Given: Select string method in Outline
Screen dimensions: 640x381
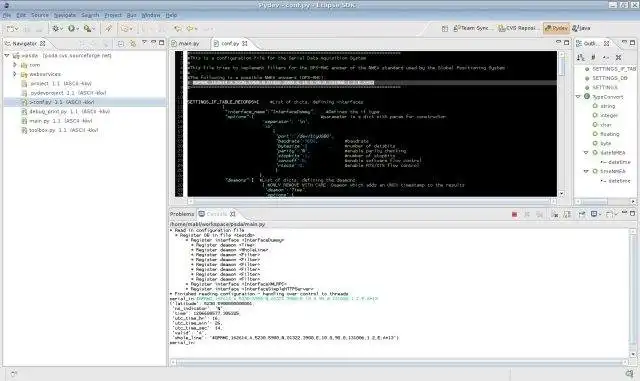Looking at the screenshot, I should click(x=604, y=106).
